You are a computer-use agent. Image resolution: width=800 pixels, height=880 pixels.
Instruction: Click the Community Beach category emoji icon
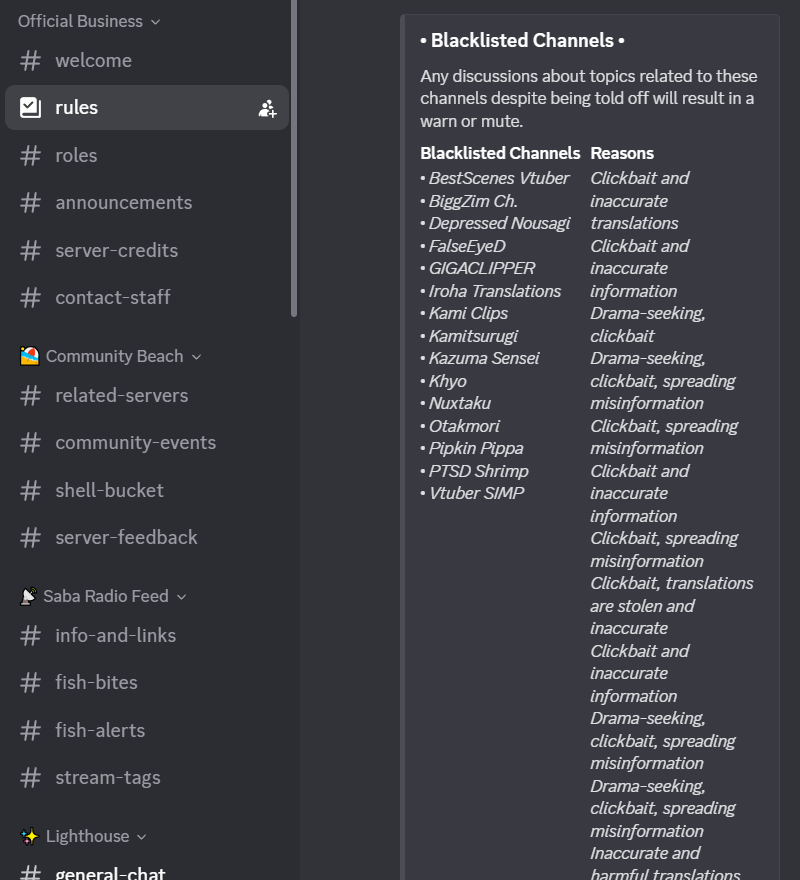coord(30,356)
